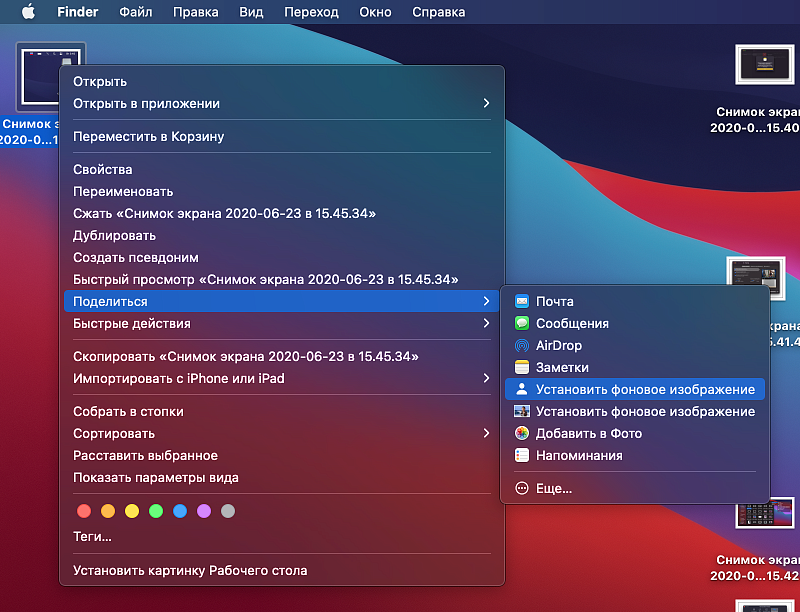800x612 pixels.
Task: Click the Photos icon labeled Добавить в Фото
Action: click(x=521, y=433)
